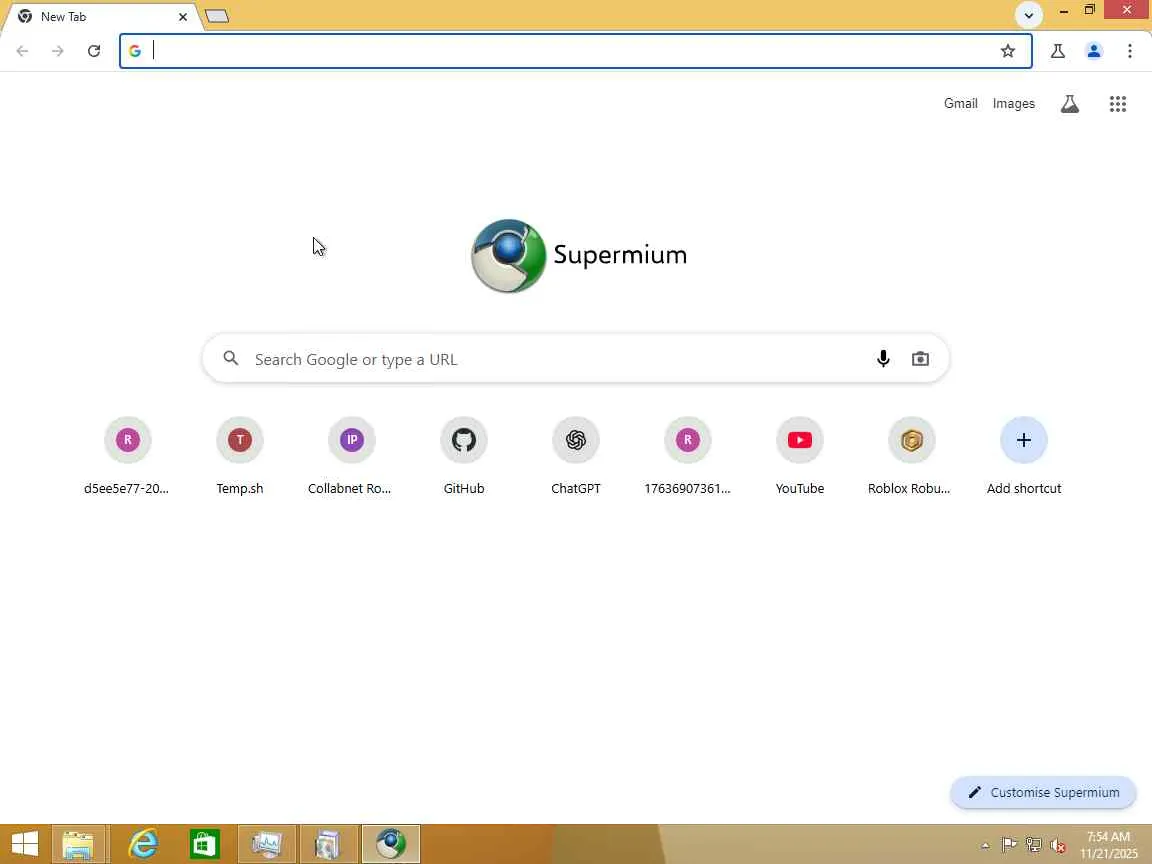This screenshot has width=1152, height=864.
Task: Show hidden system tray icons
Action: point(985,846)
